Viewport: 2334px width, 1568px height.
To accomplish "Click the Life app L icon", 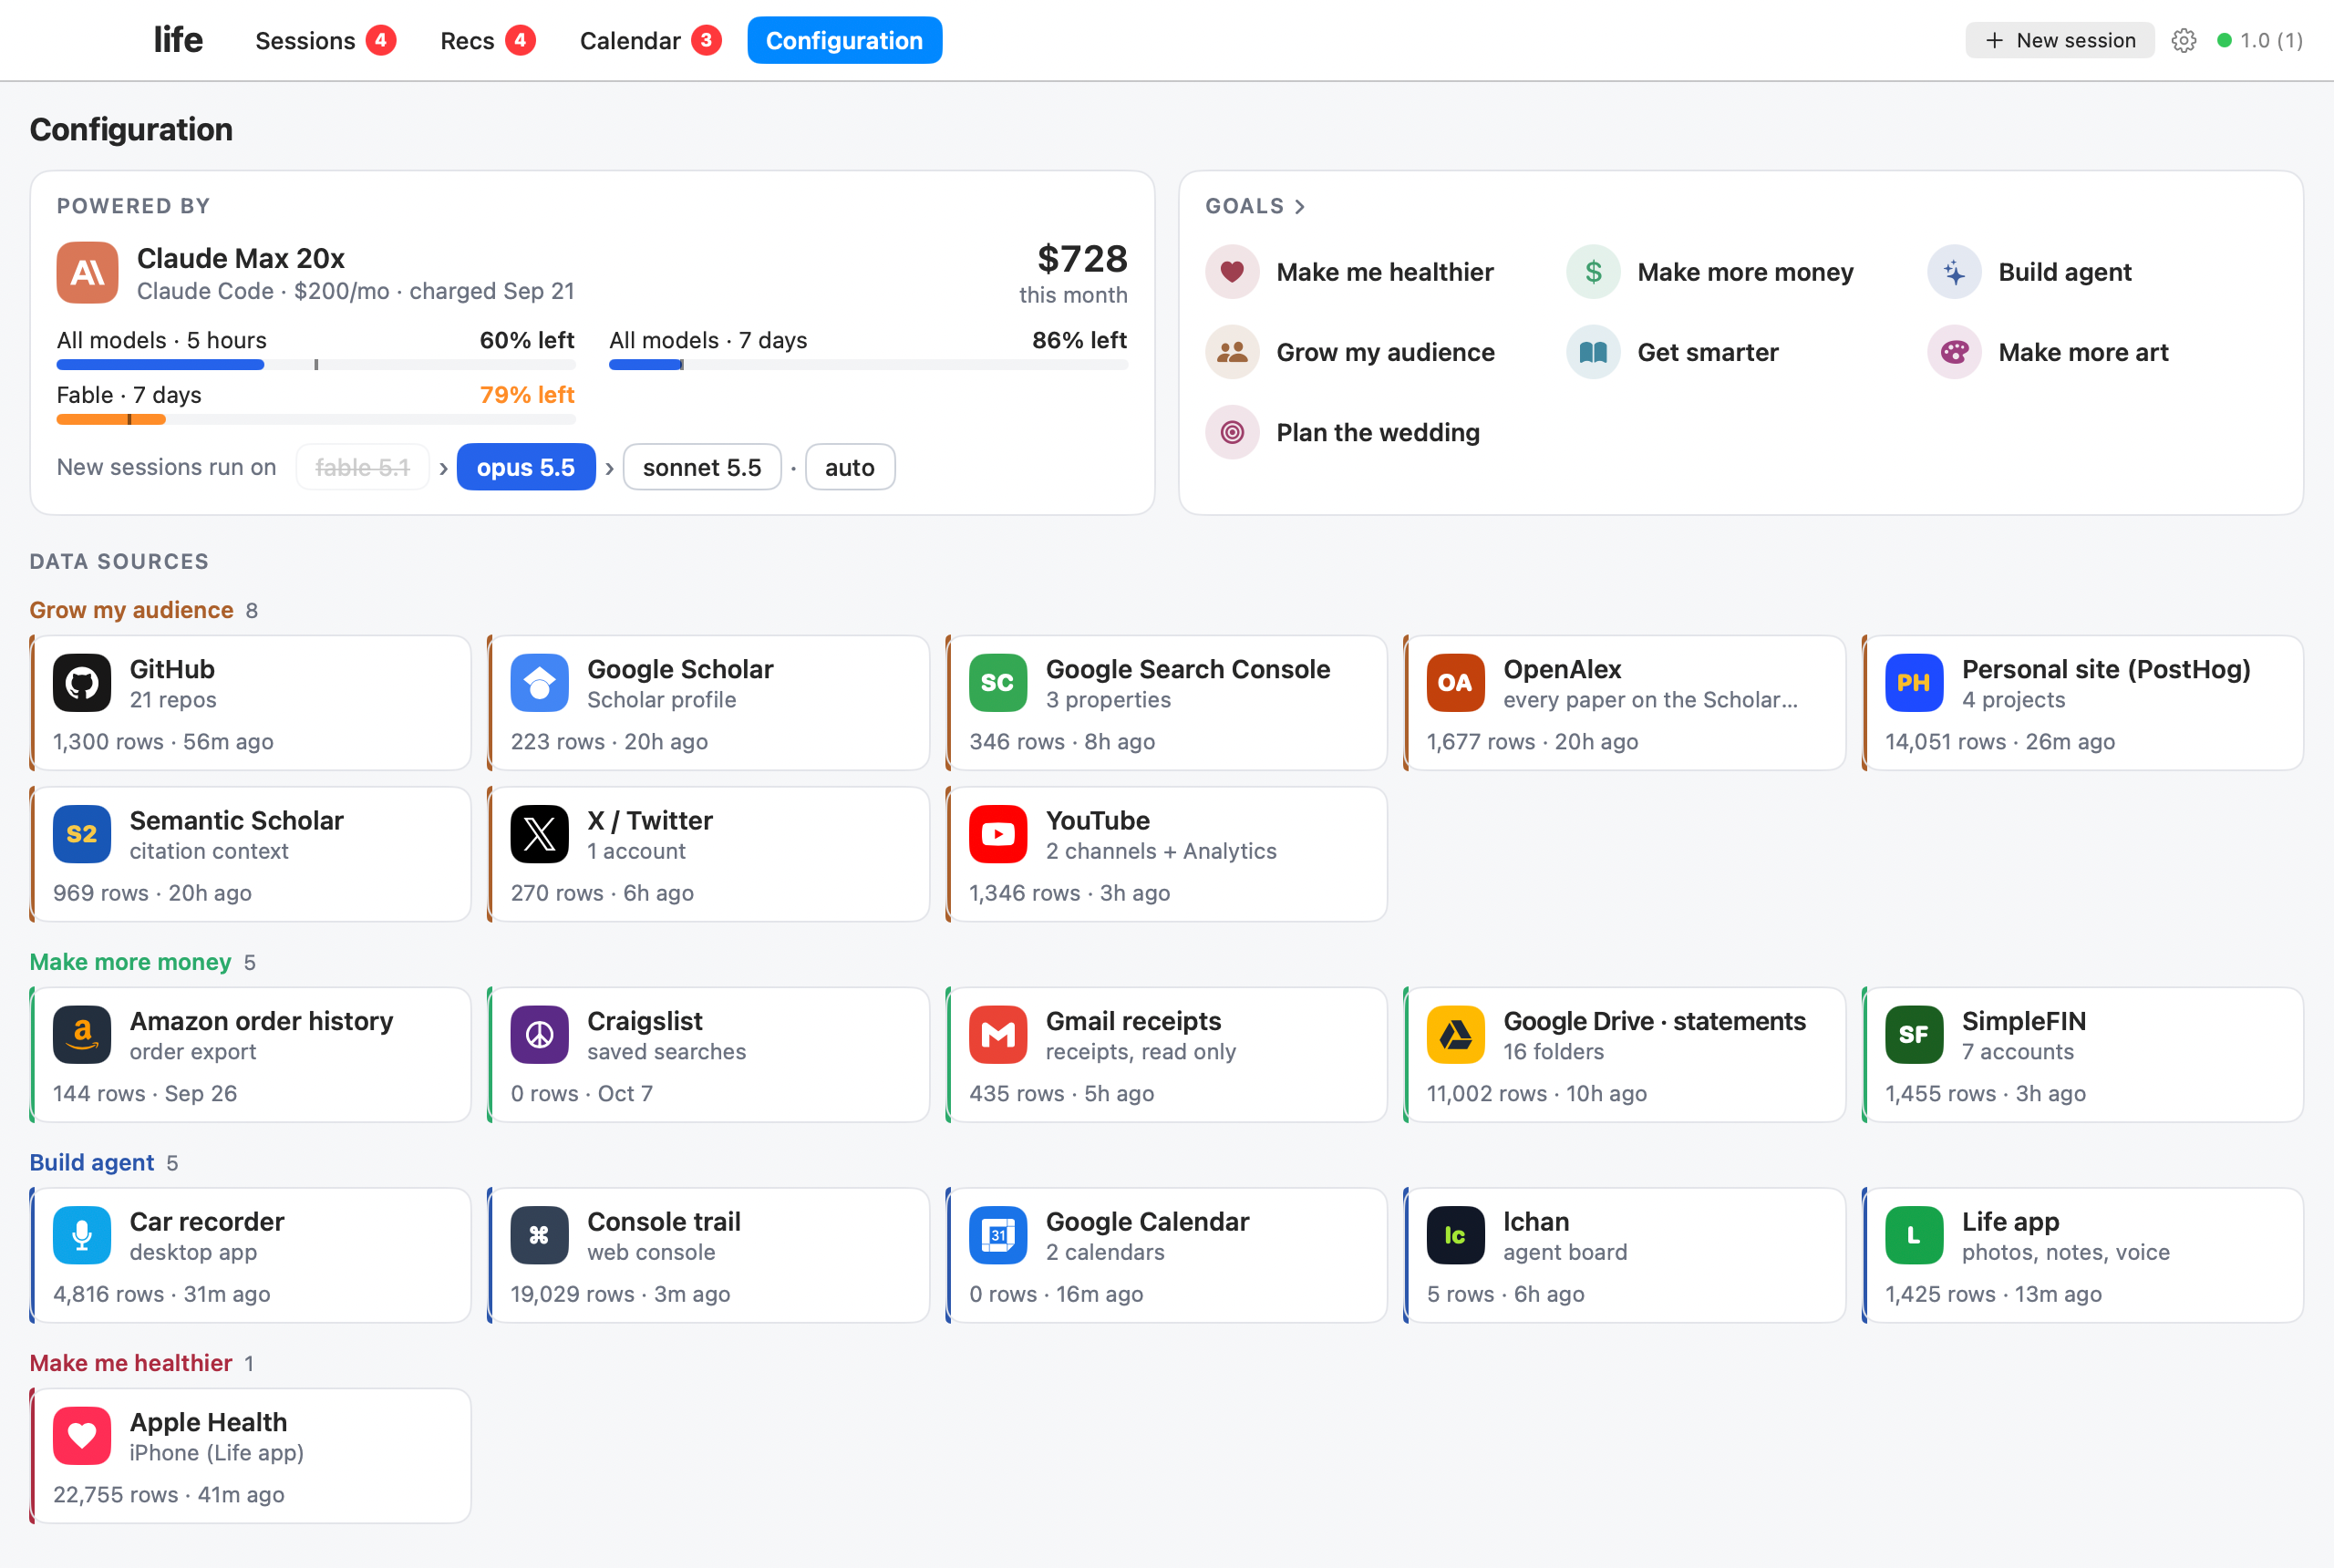I will (x=1914, y=1236).
